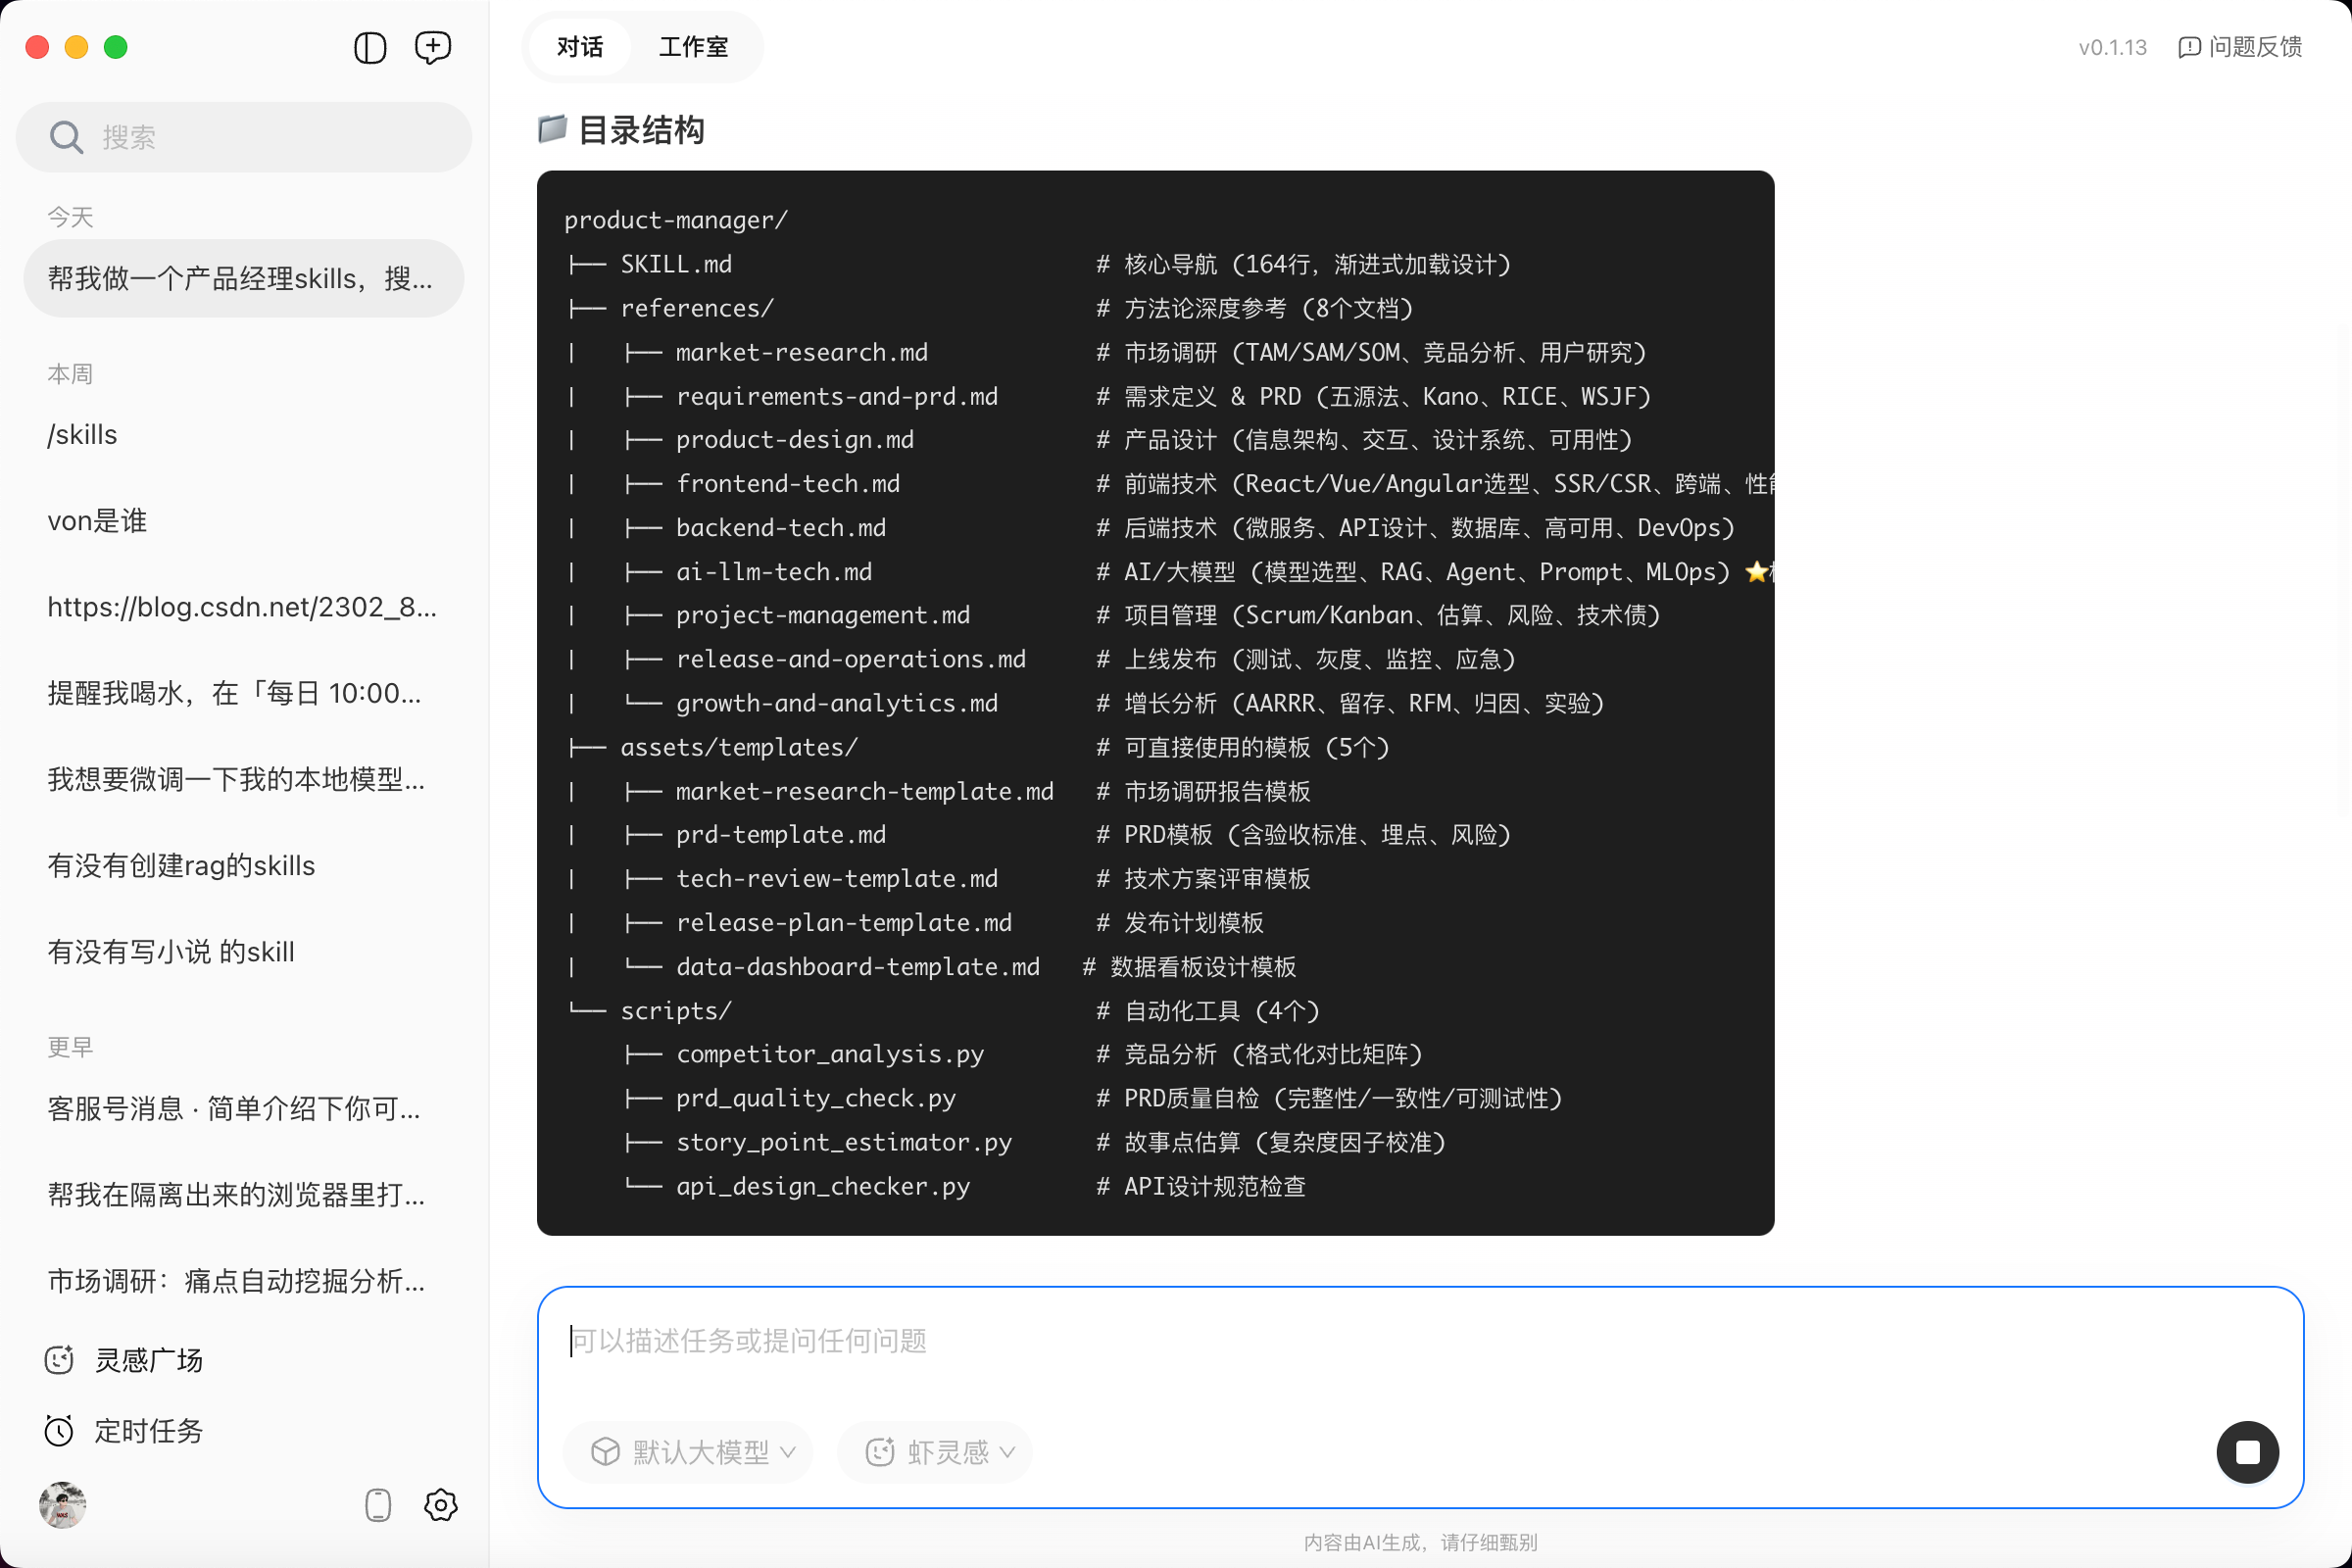Click the model cube icon in input bar
2352x1568 pixels.
tap(605, 1452)
